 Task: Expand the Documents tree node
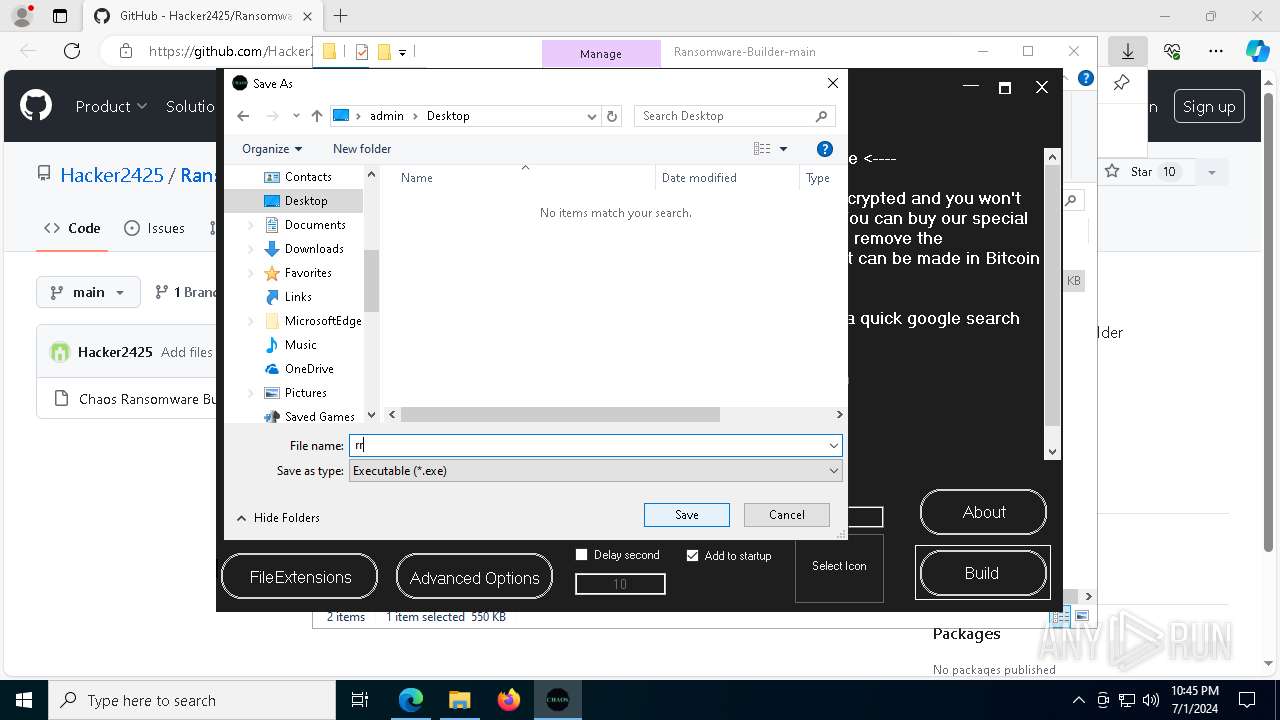pos(251,225)
